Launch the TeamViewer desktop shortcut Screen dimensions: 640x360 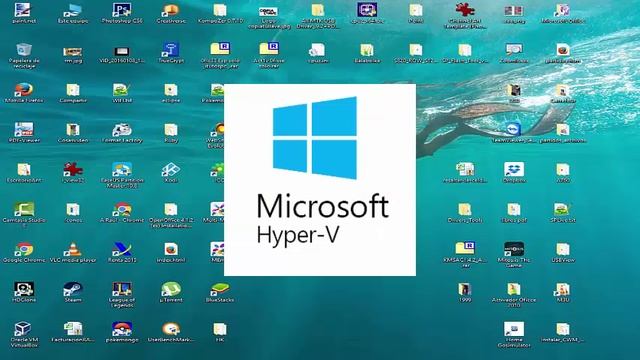[513, 132]
